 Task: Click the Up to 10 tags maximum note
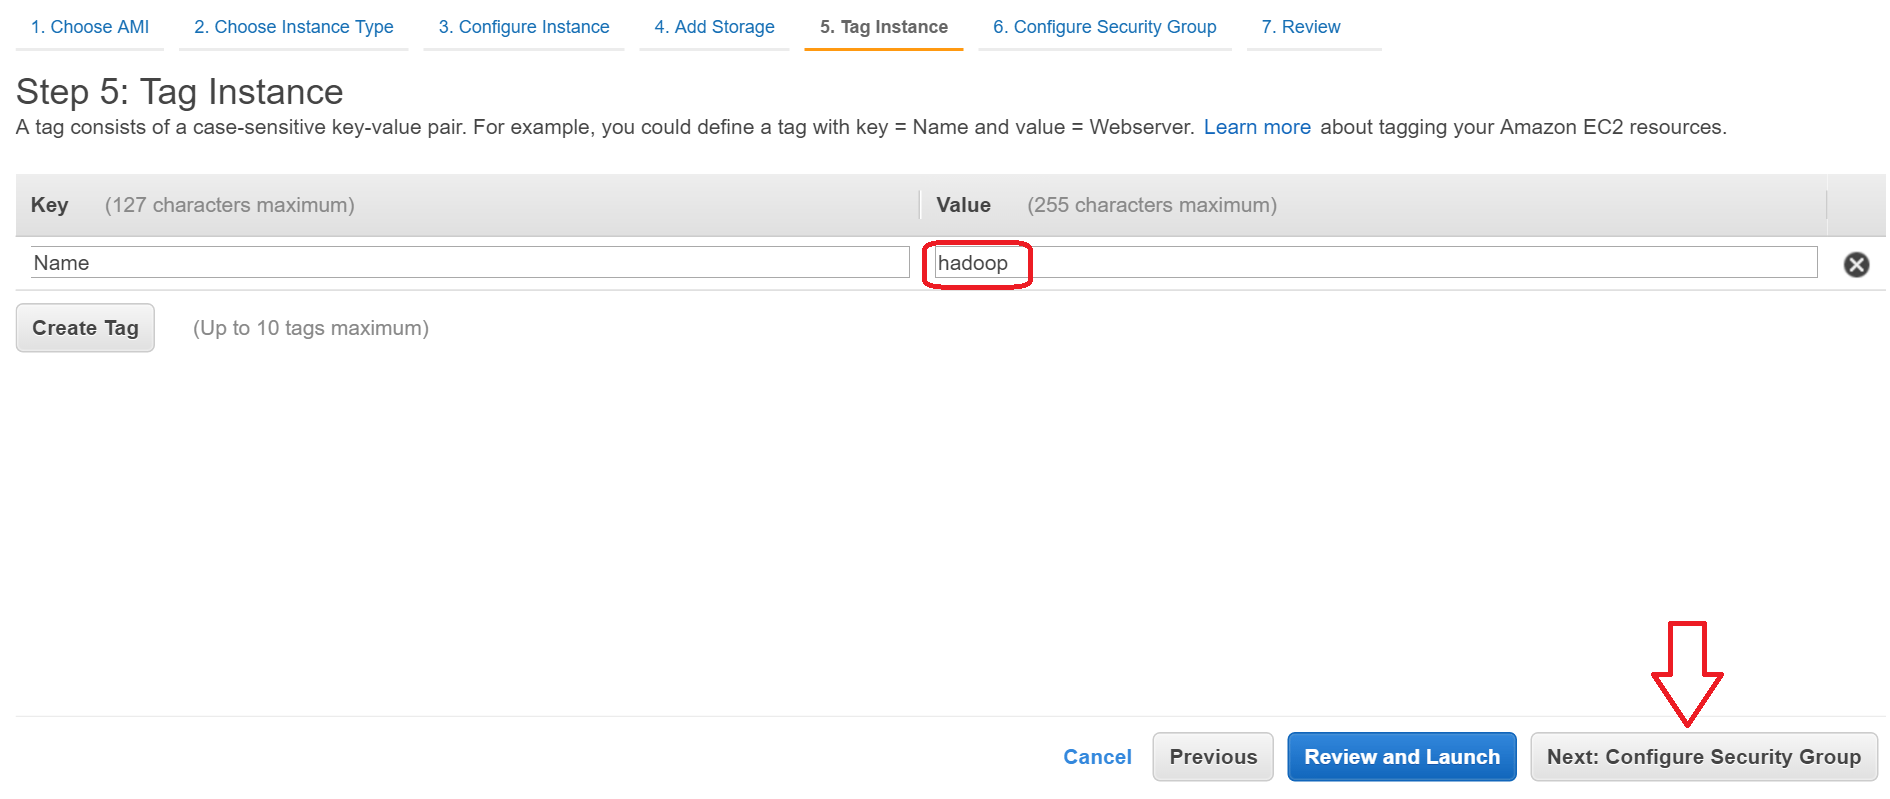[310, 328]
